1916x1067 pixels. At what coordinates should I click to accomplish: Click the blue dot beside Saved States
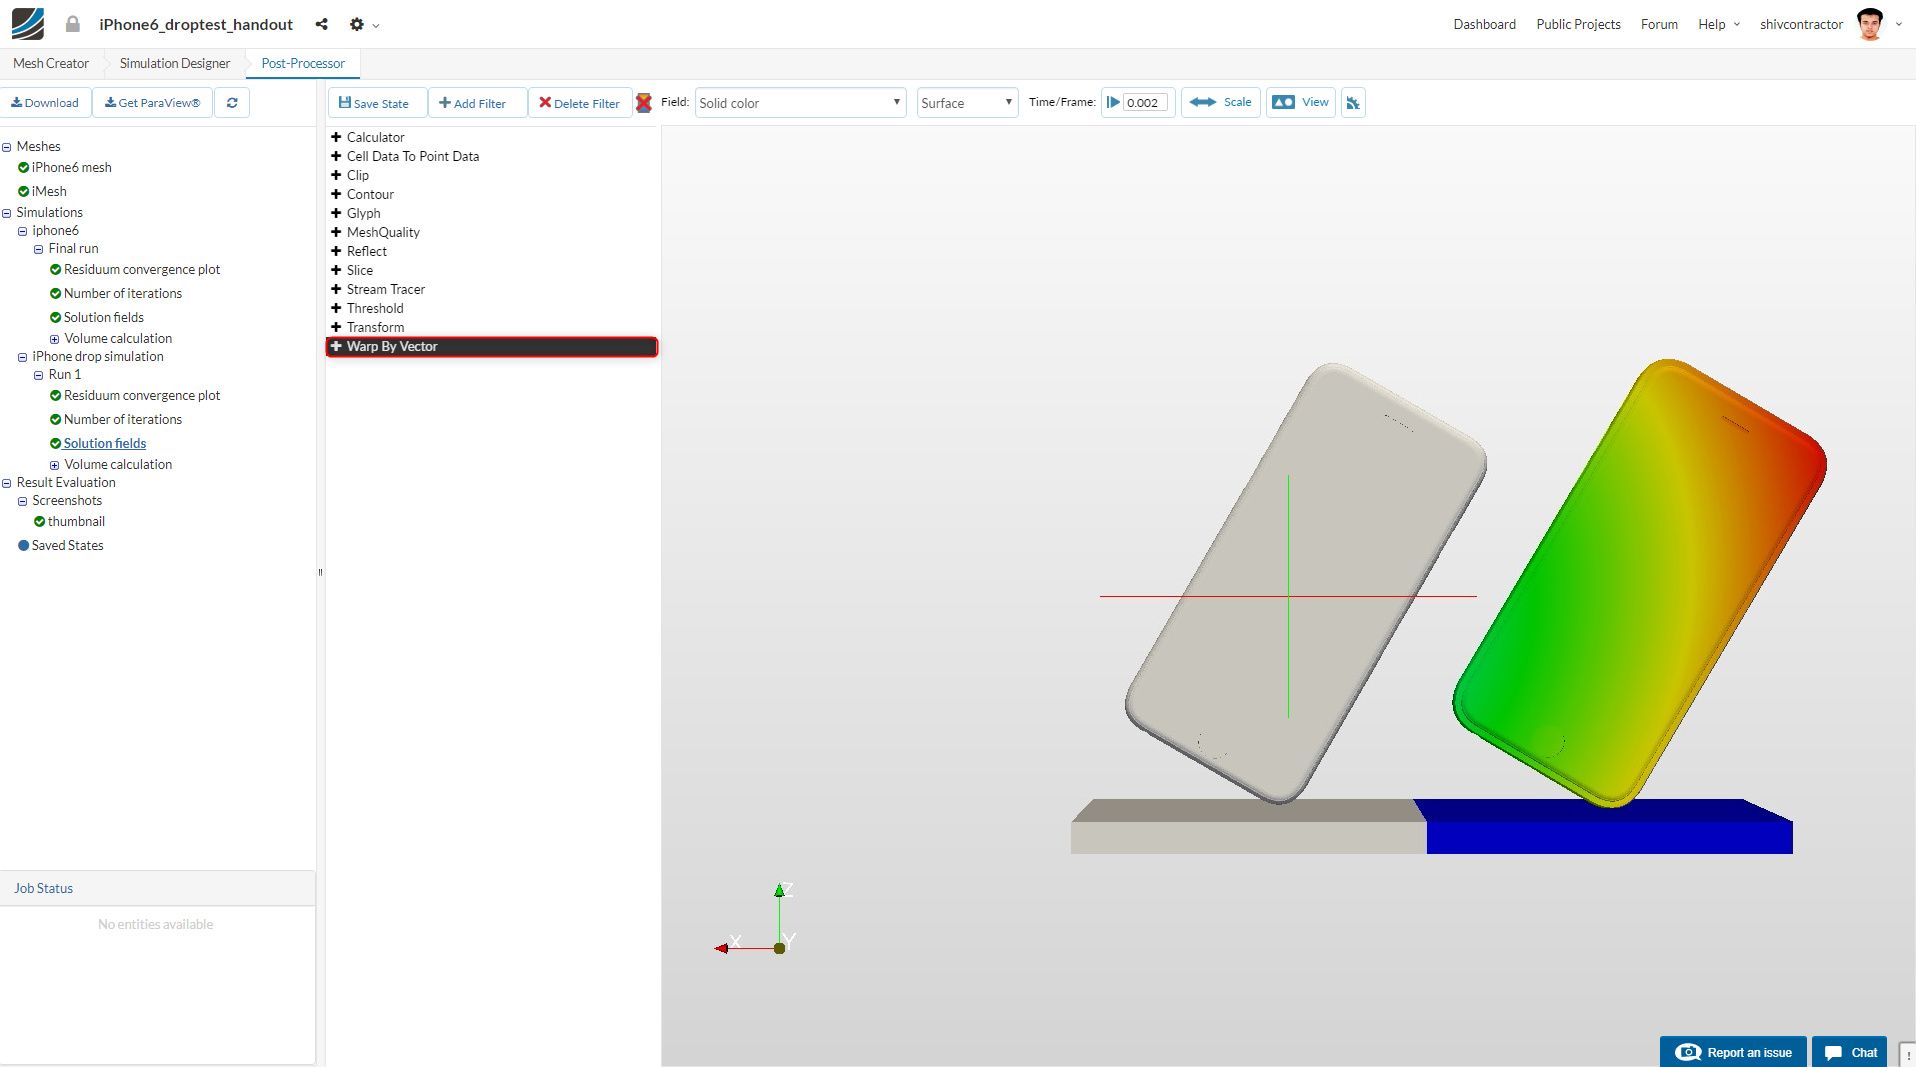pyautogui.click(x=23, y=546)
